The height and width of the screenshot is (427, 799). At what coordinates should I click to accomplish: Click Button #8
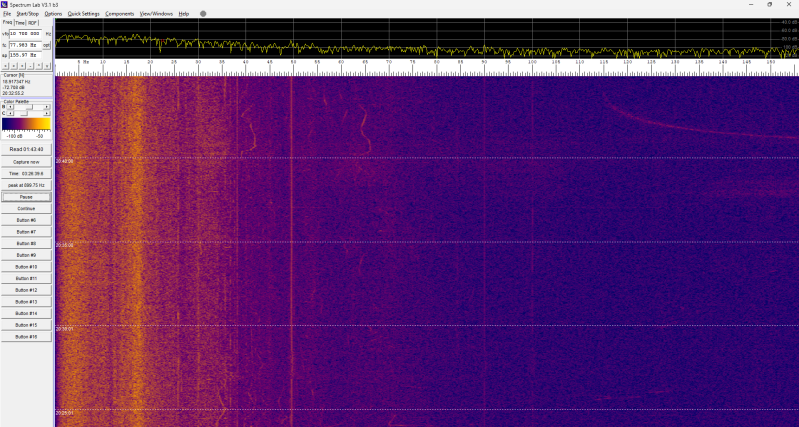[26, 244]
